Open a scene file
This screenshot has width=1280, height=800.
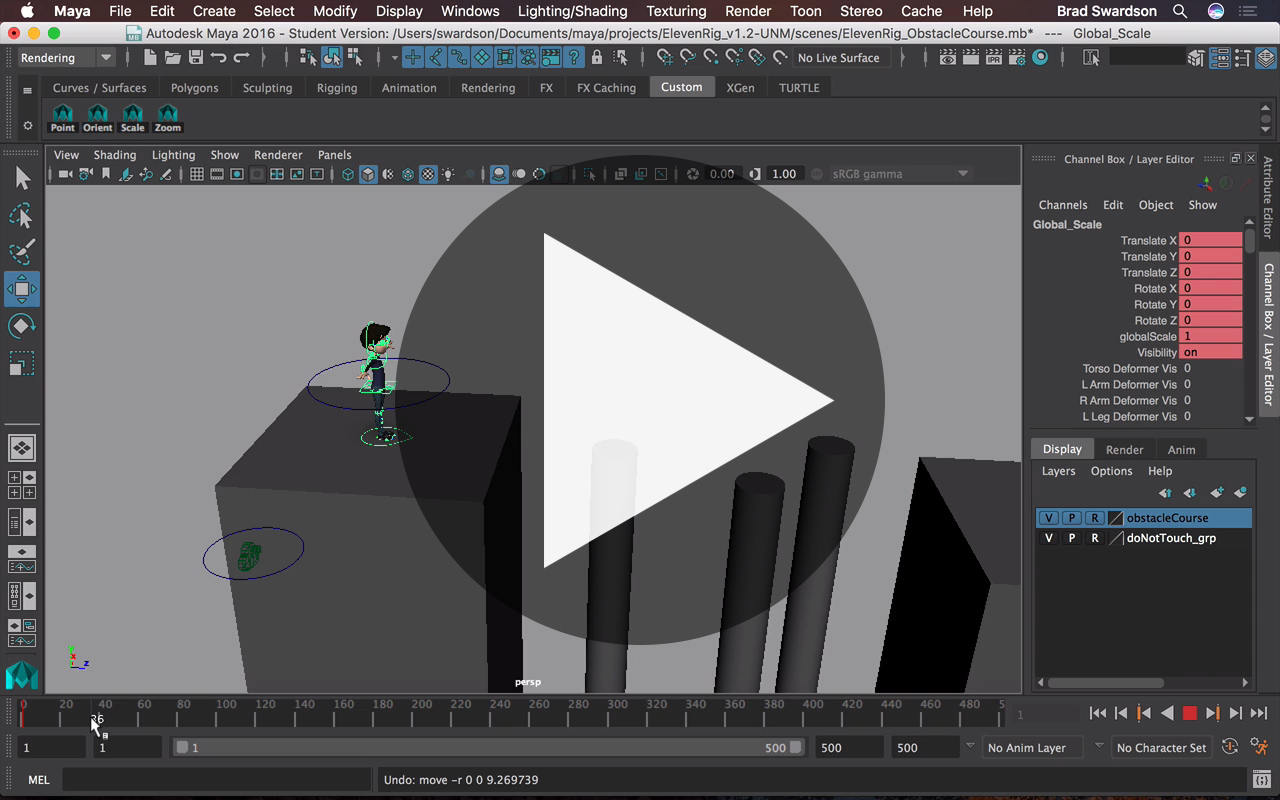[x=172, y=58]
